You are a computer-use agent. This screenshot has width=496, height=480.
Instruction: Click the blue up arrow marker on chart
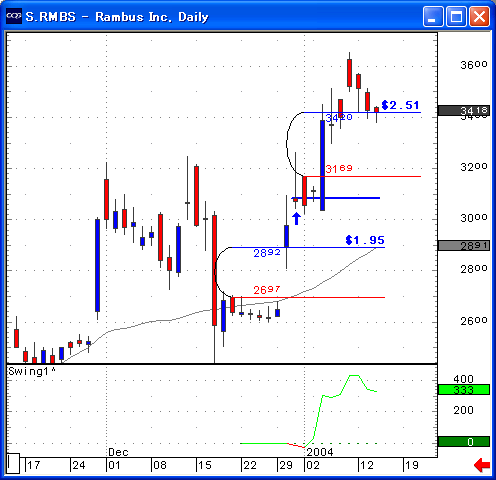tap(296, 219)
